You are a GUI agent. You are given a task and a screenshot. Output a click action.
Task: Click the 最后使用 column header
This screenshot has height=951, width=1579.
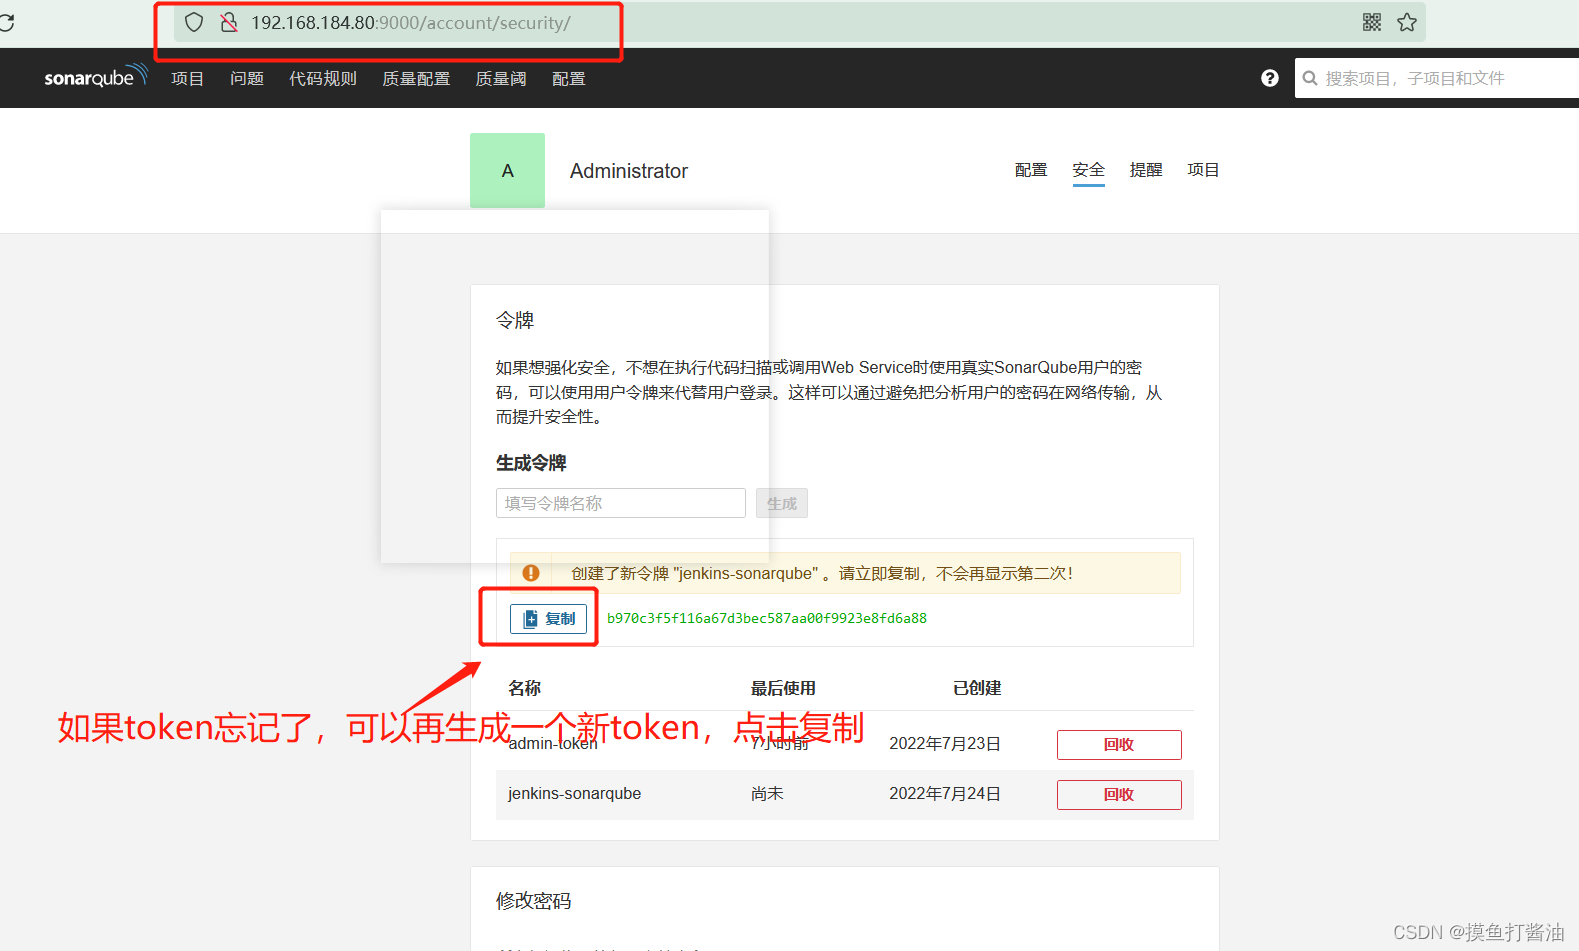783,688
